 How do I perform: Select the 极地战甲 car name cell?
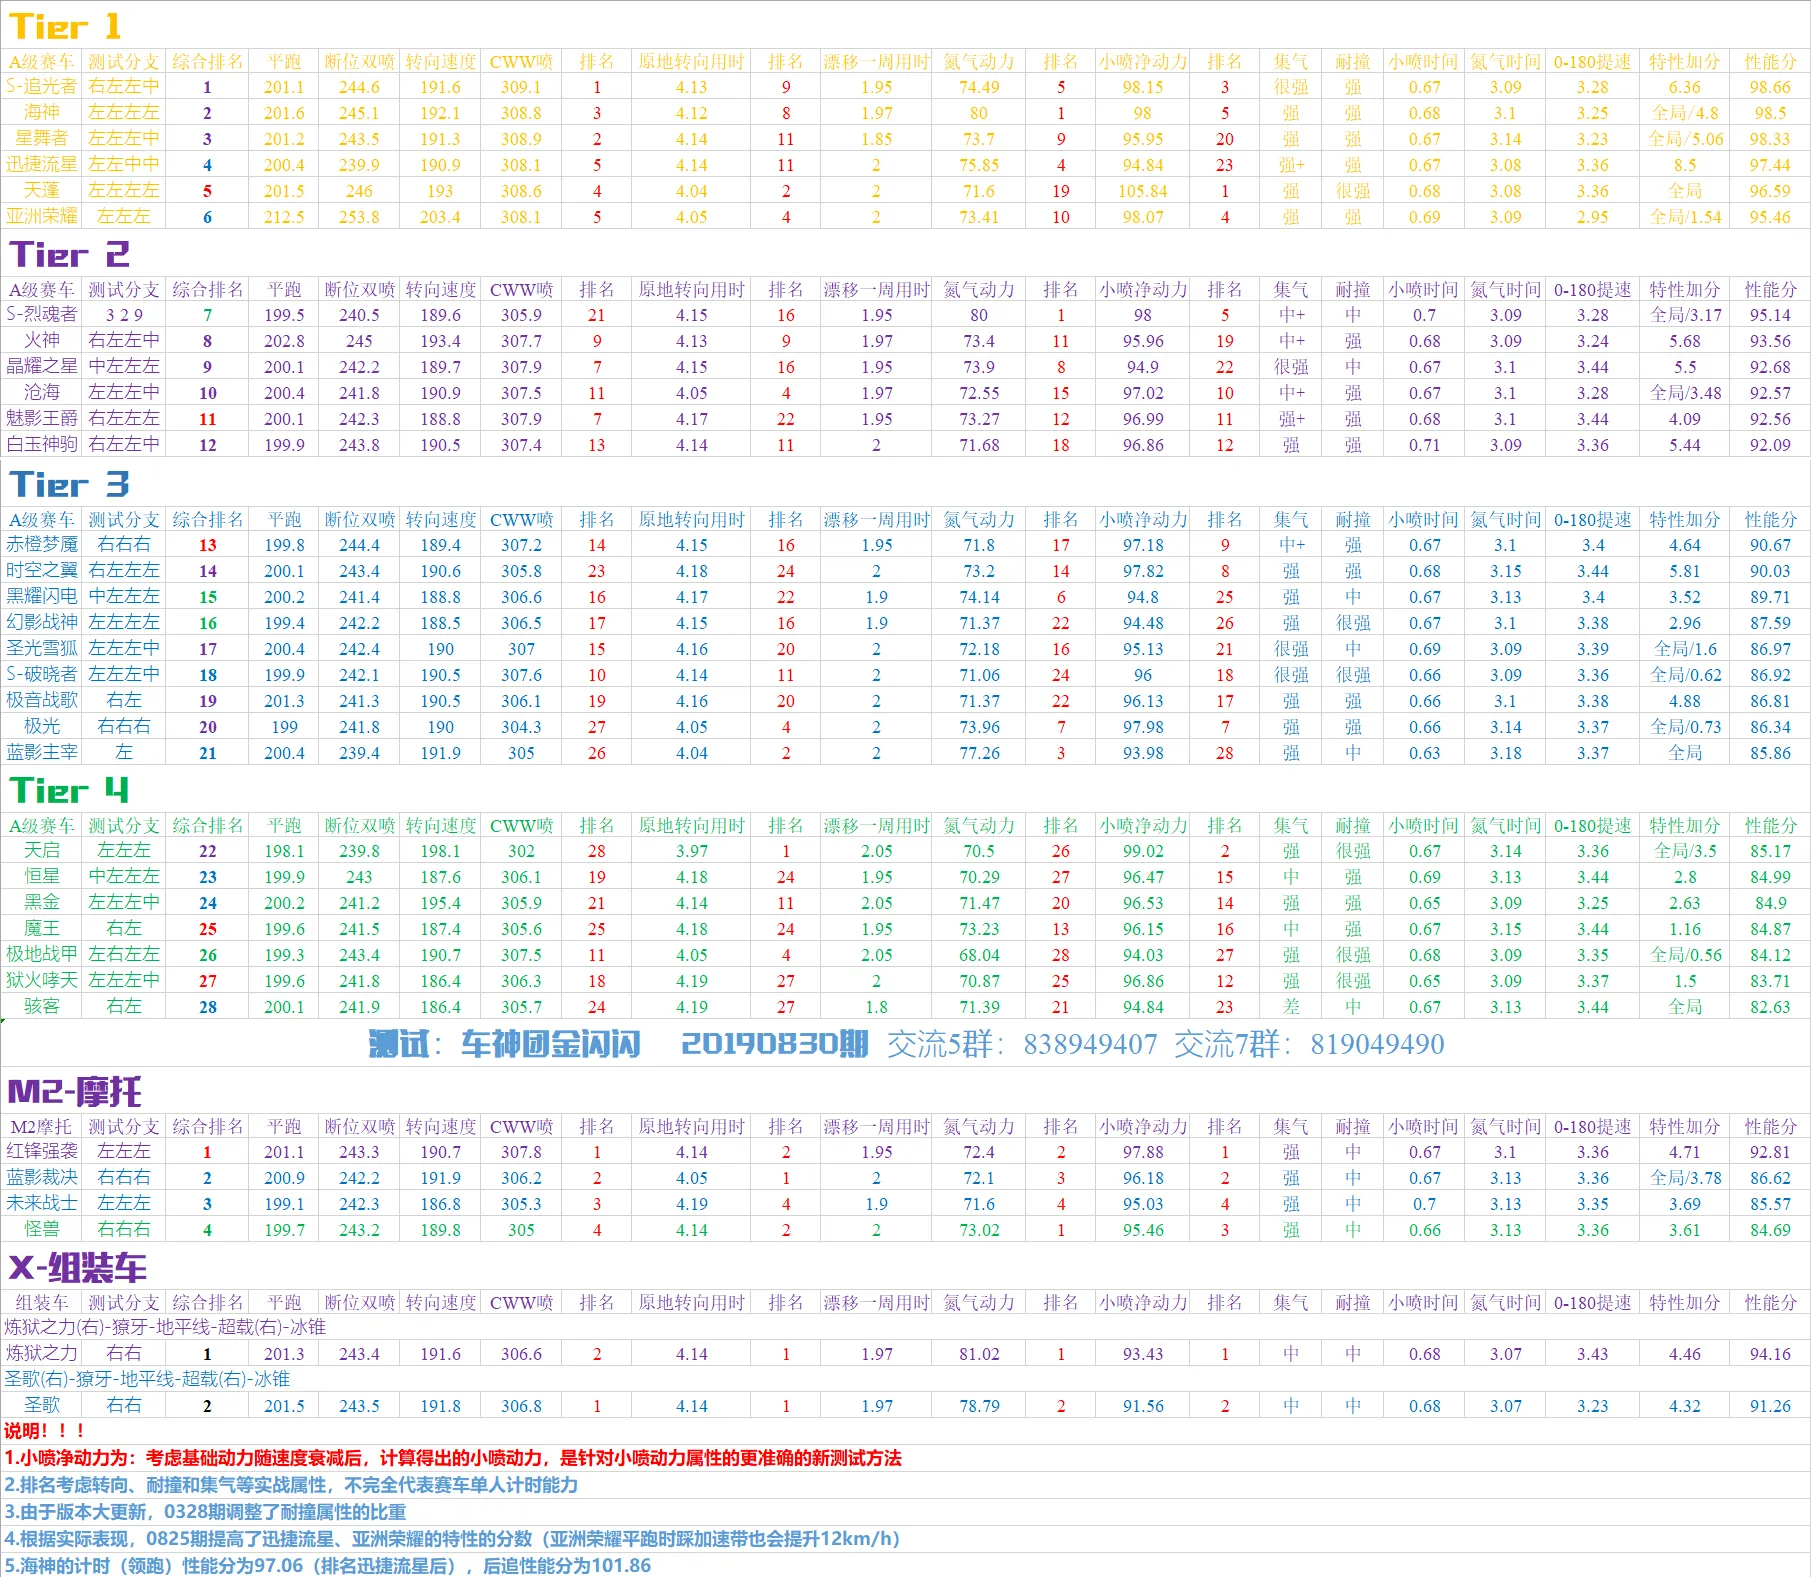tap(42, 955)
